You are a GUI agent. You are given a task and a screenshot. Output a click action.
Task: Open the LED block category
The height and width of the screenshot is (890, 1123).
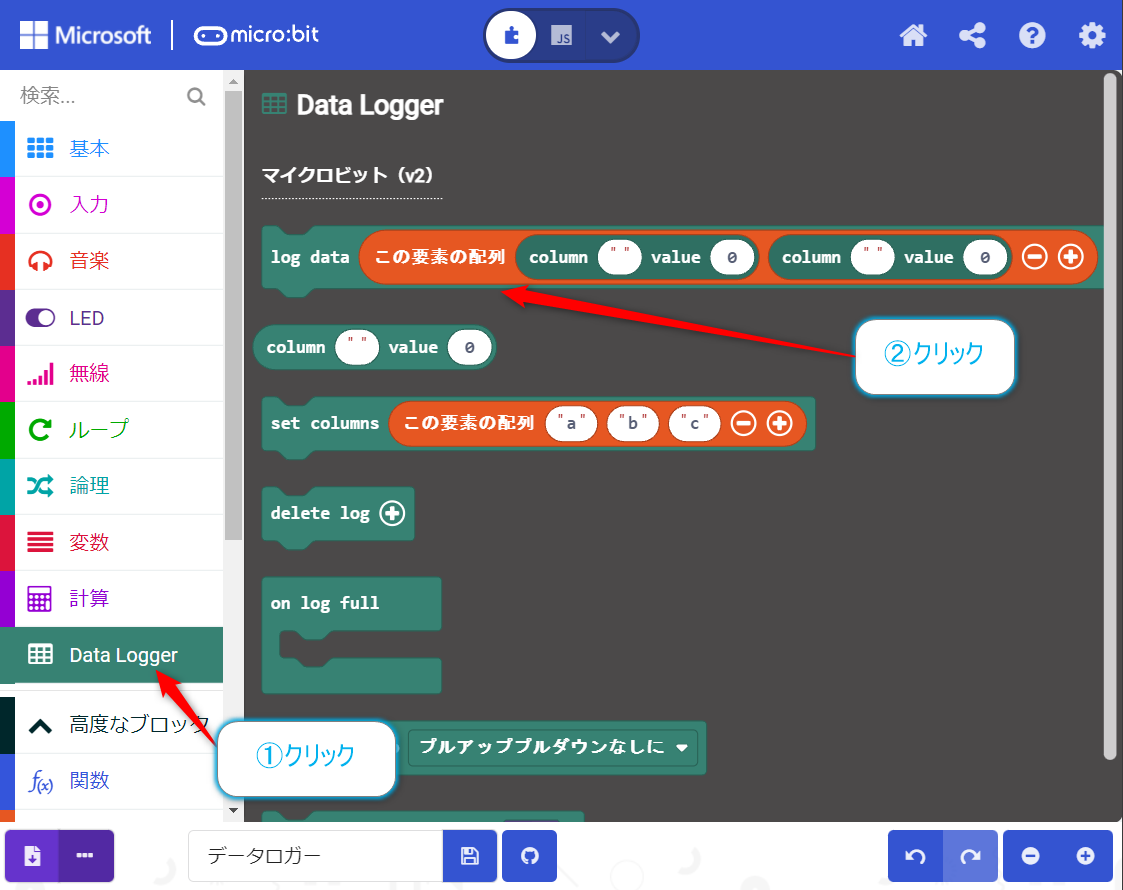(112, 317)
